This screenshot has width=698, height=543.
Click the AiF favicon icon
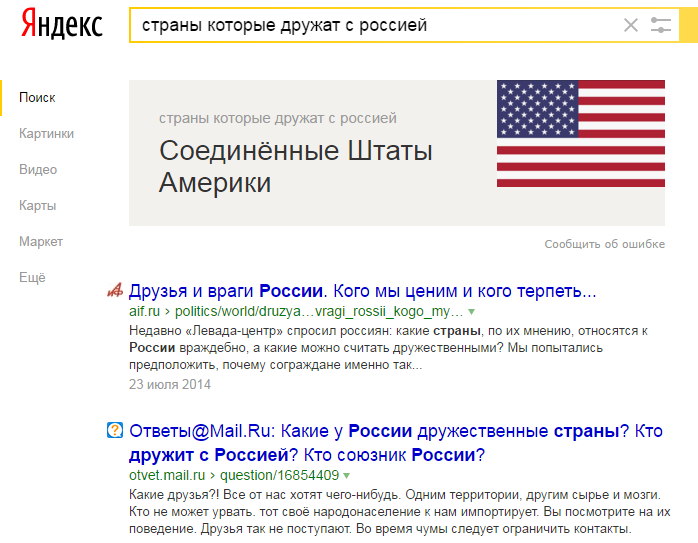pos(115,292)
